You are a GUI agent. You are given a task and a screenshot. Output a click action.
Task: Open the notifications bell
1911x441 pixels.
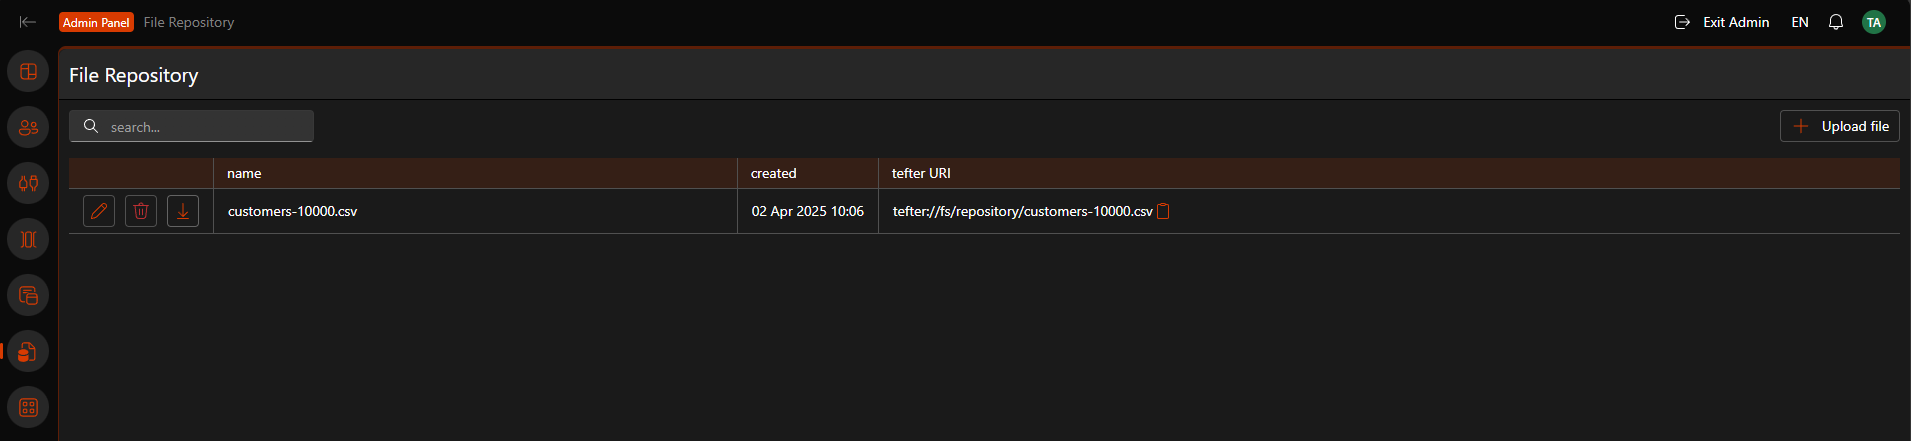[x=1836, y=22]
